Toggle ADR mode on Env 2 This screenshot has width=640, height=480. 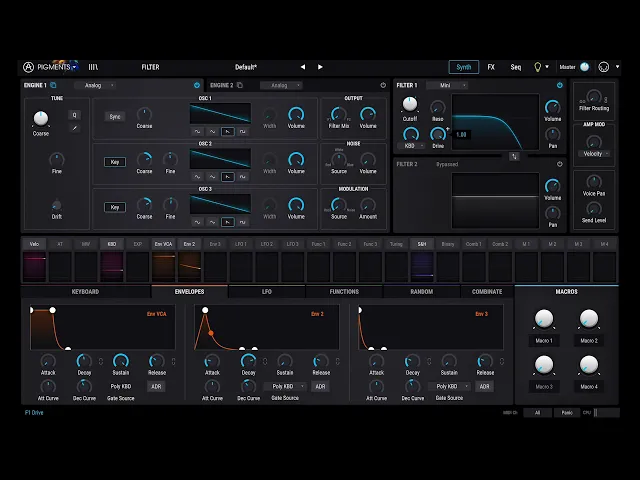(x=320, y=387)
